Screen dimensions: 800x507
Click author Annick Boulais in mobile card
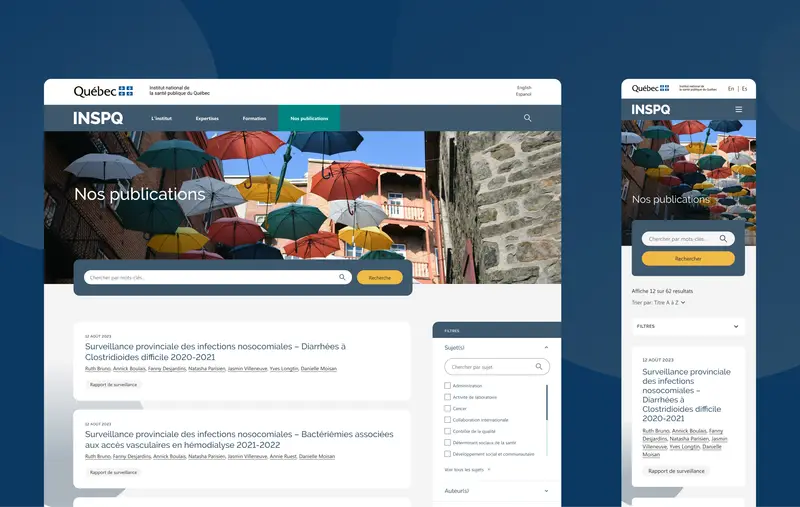pos(689,431)
